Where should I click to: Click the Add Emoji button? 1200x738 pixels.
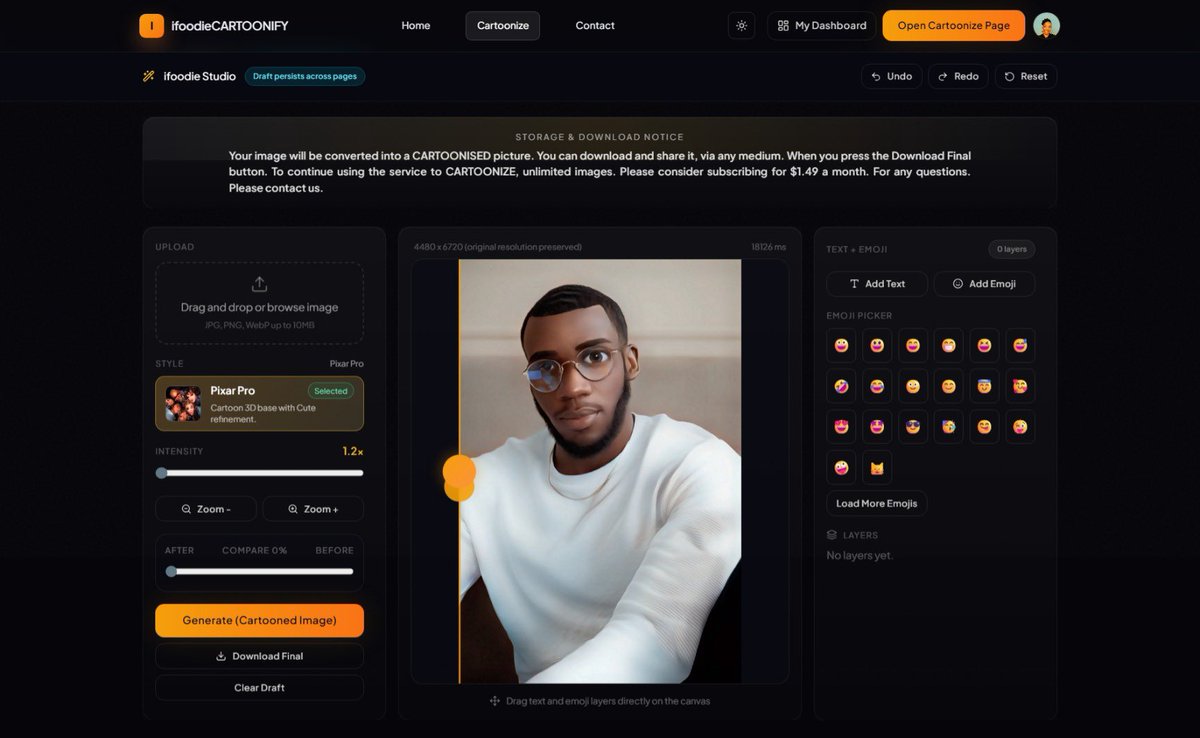pos(984,284)
